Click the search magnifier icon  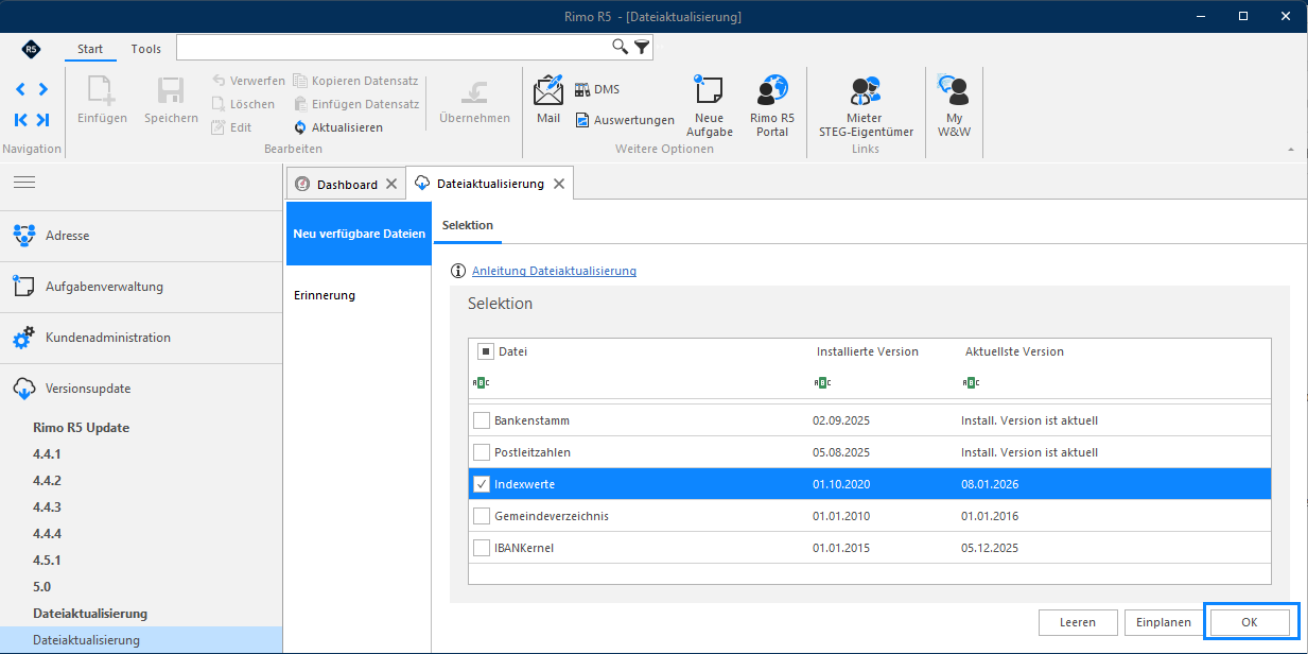point(620,47)
